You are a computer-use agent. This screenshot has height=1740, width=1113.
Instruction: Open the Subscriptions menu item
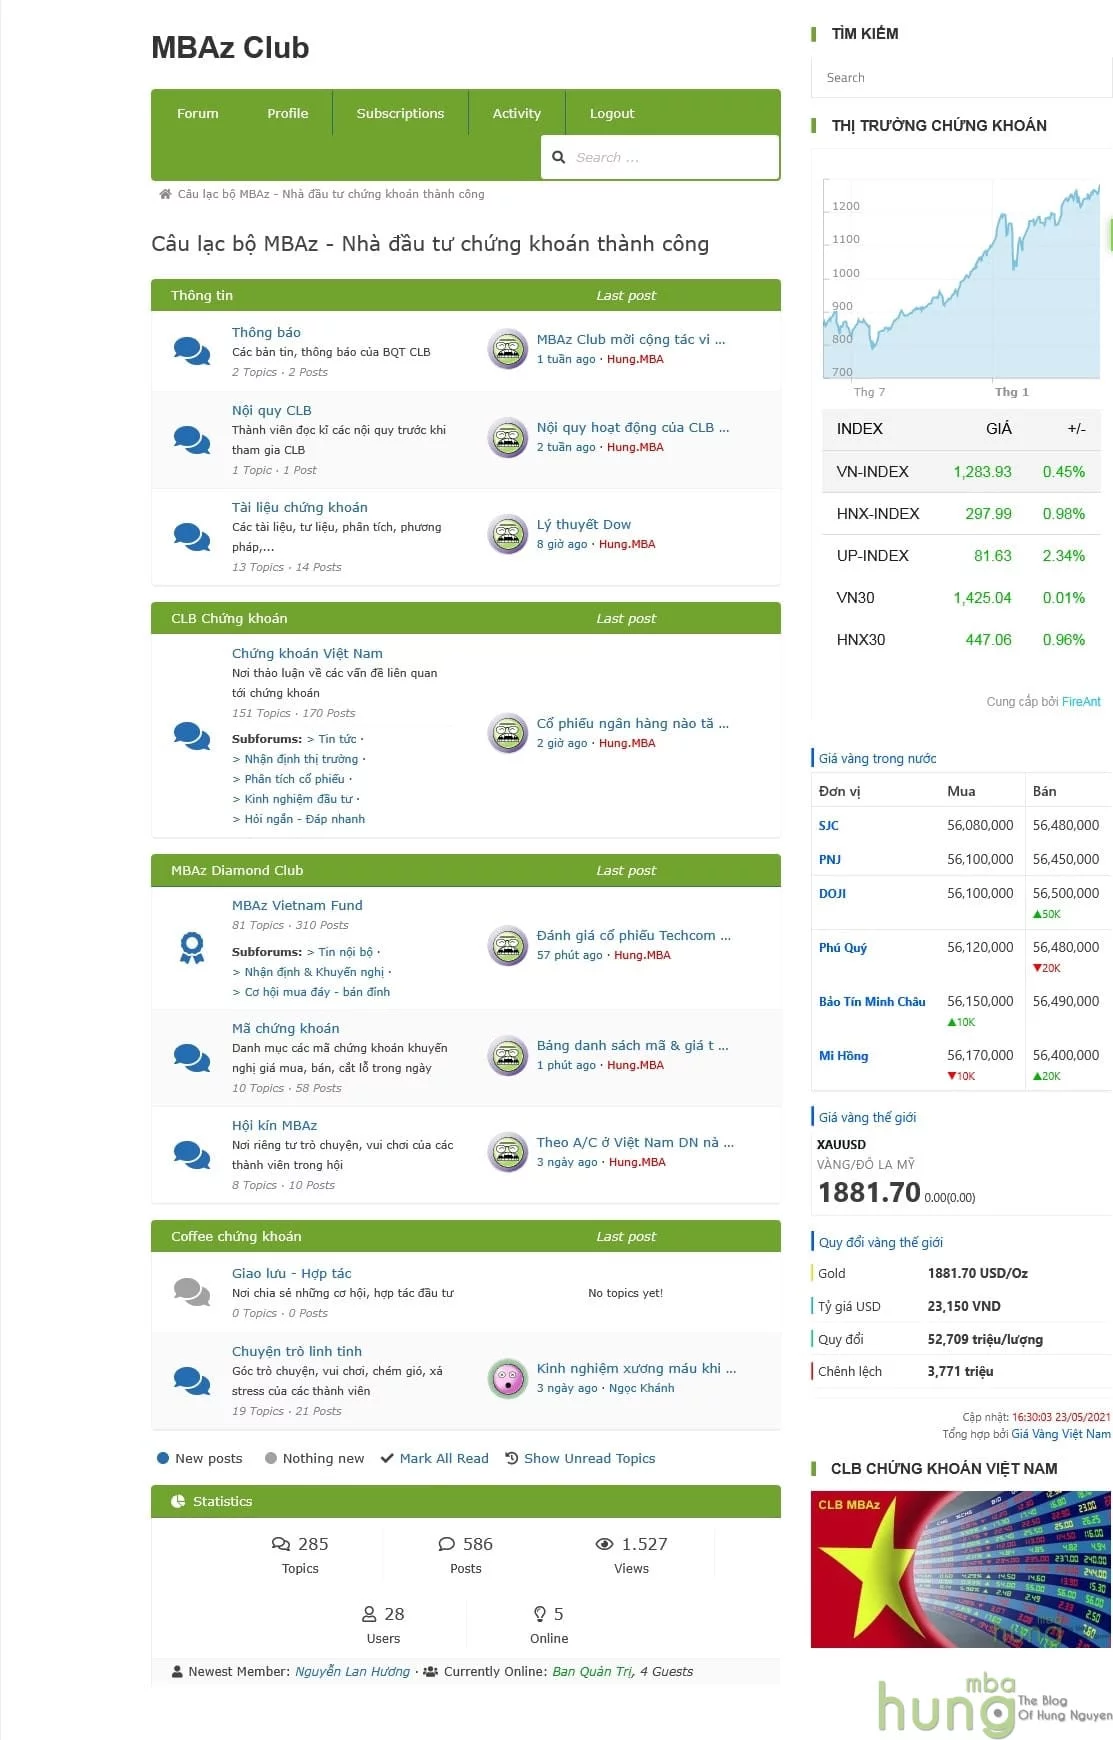[400, 113]
